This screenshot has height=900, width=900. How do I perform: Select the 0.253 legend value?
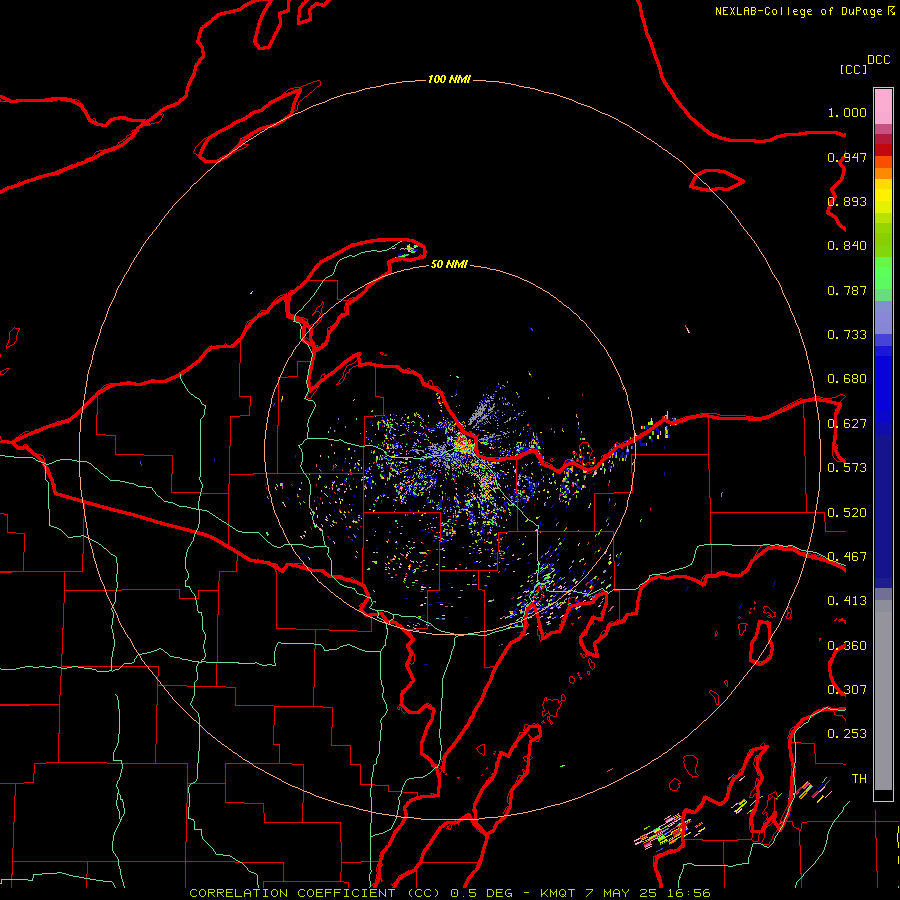pyautogui.click(x=847, y=734)
